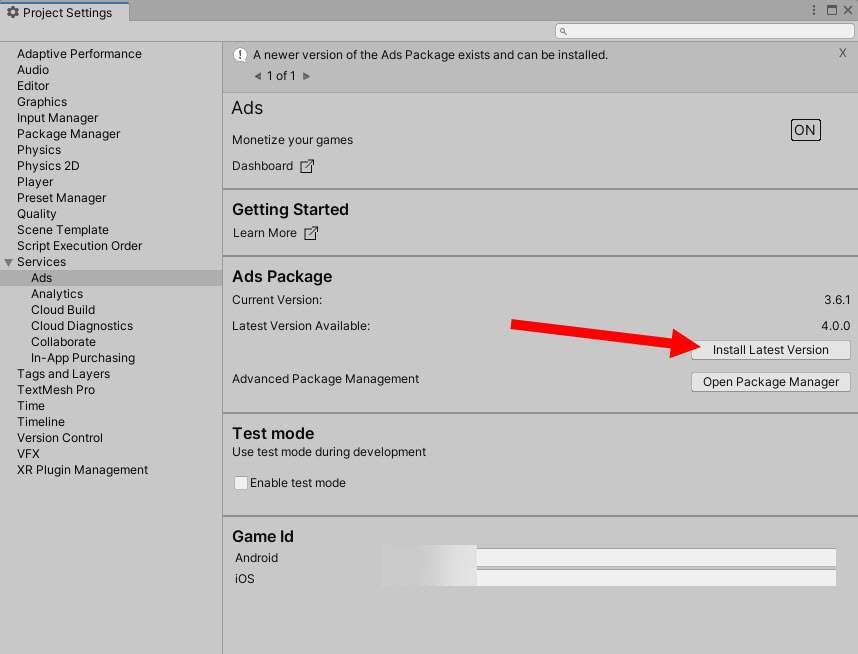
Task: Open Editor settings category
Action: (33, 86)
